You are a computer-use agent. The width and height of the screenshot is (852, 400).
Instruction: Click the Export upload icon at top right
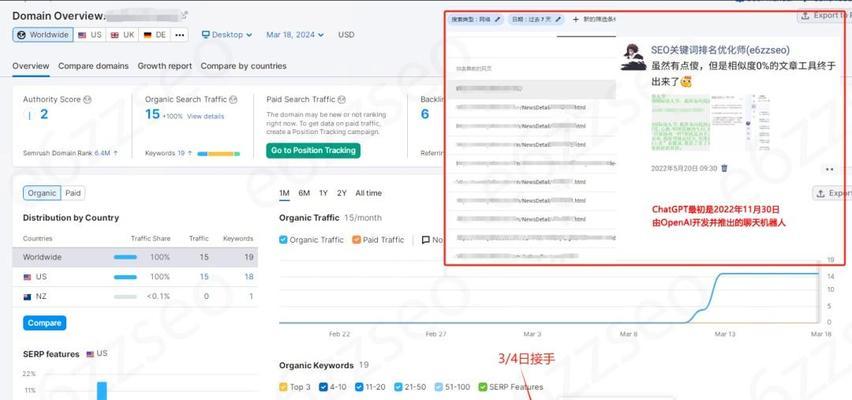tap(805, 16)
